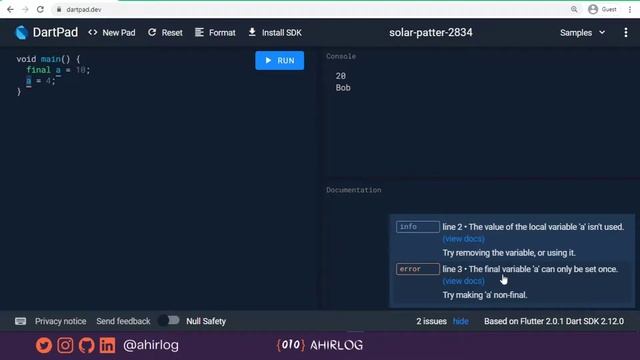Open the Samples dropdown
Screen dimensions: 640x360
[582, 33]
